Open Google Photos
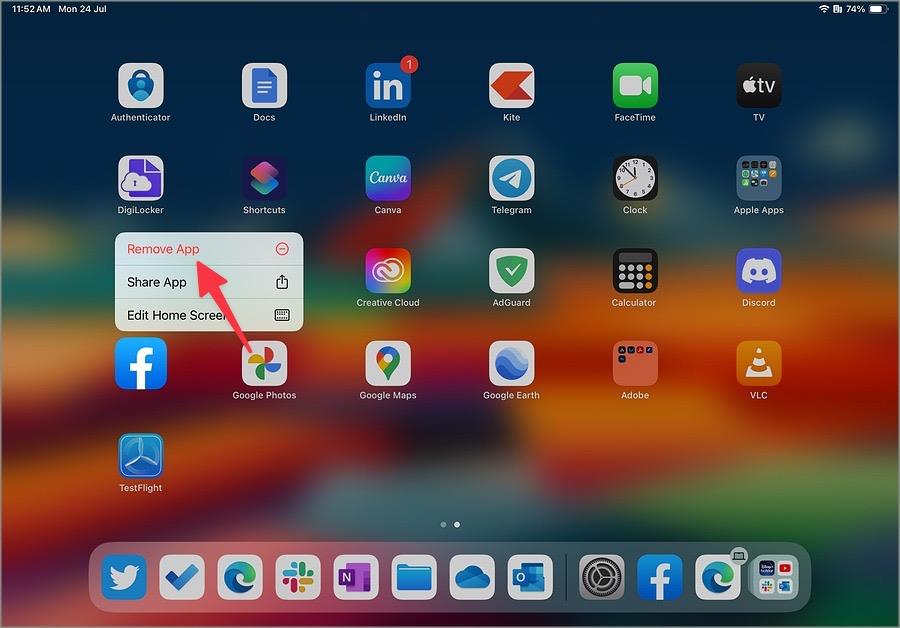This screenshot has height=628, width=900. point(264,363)
